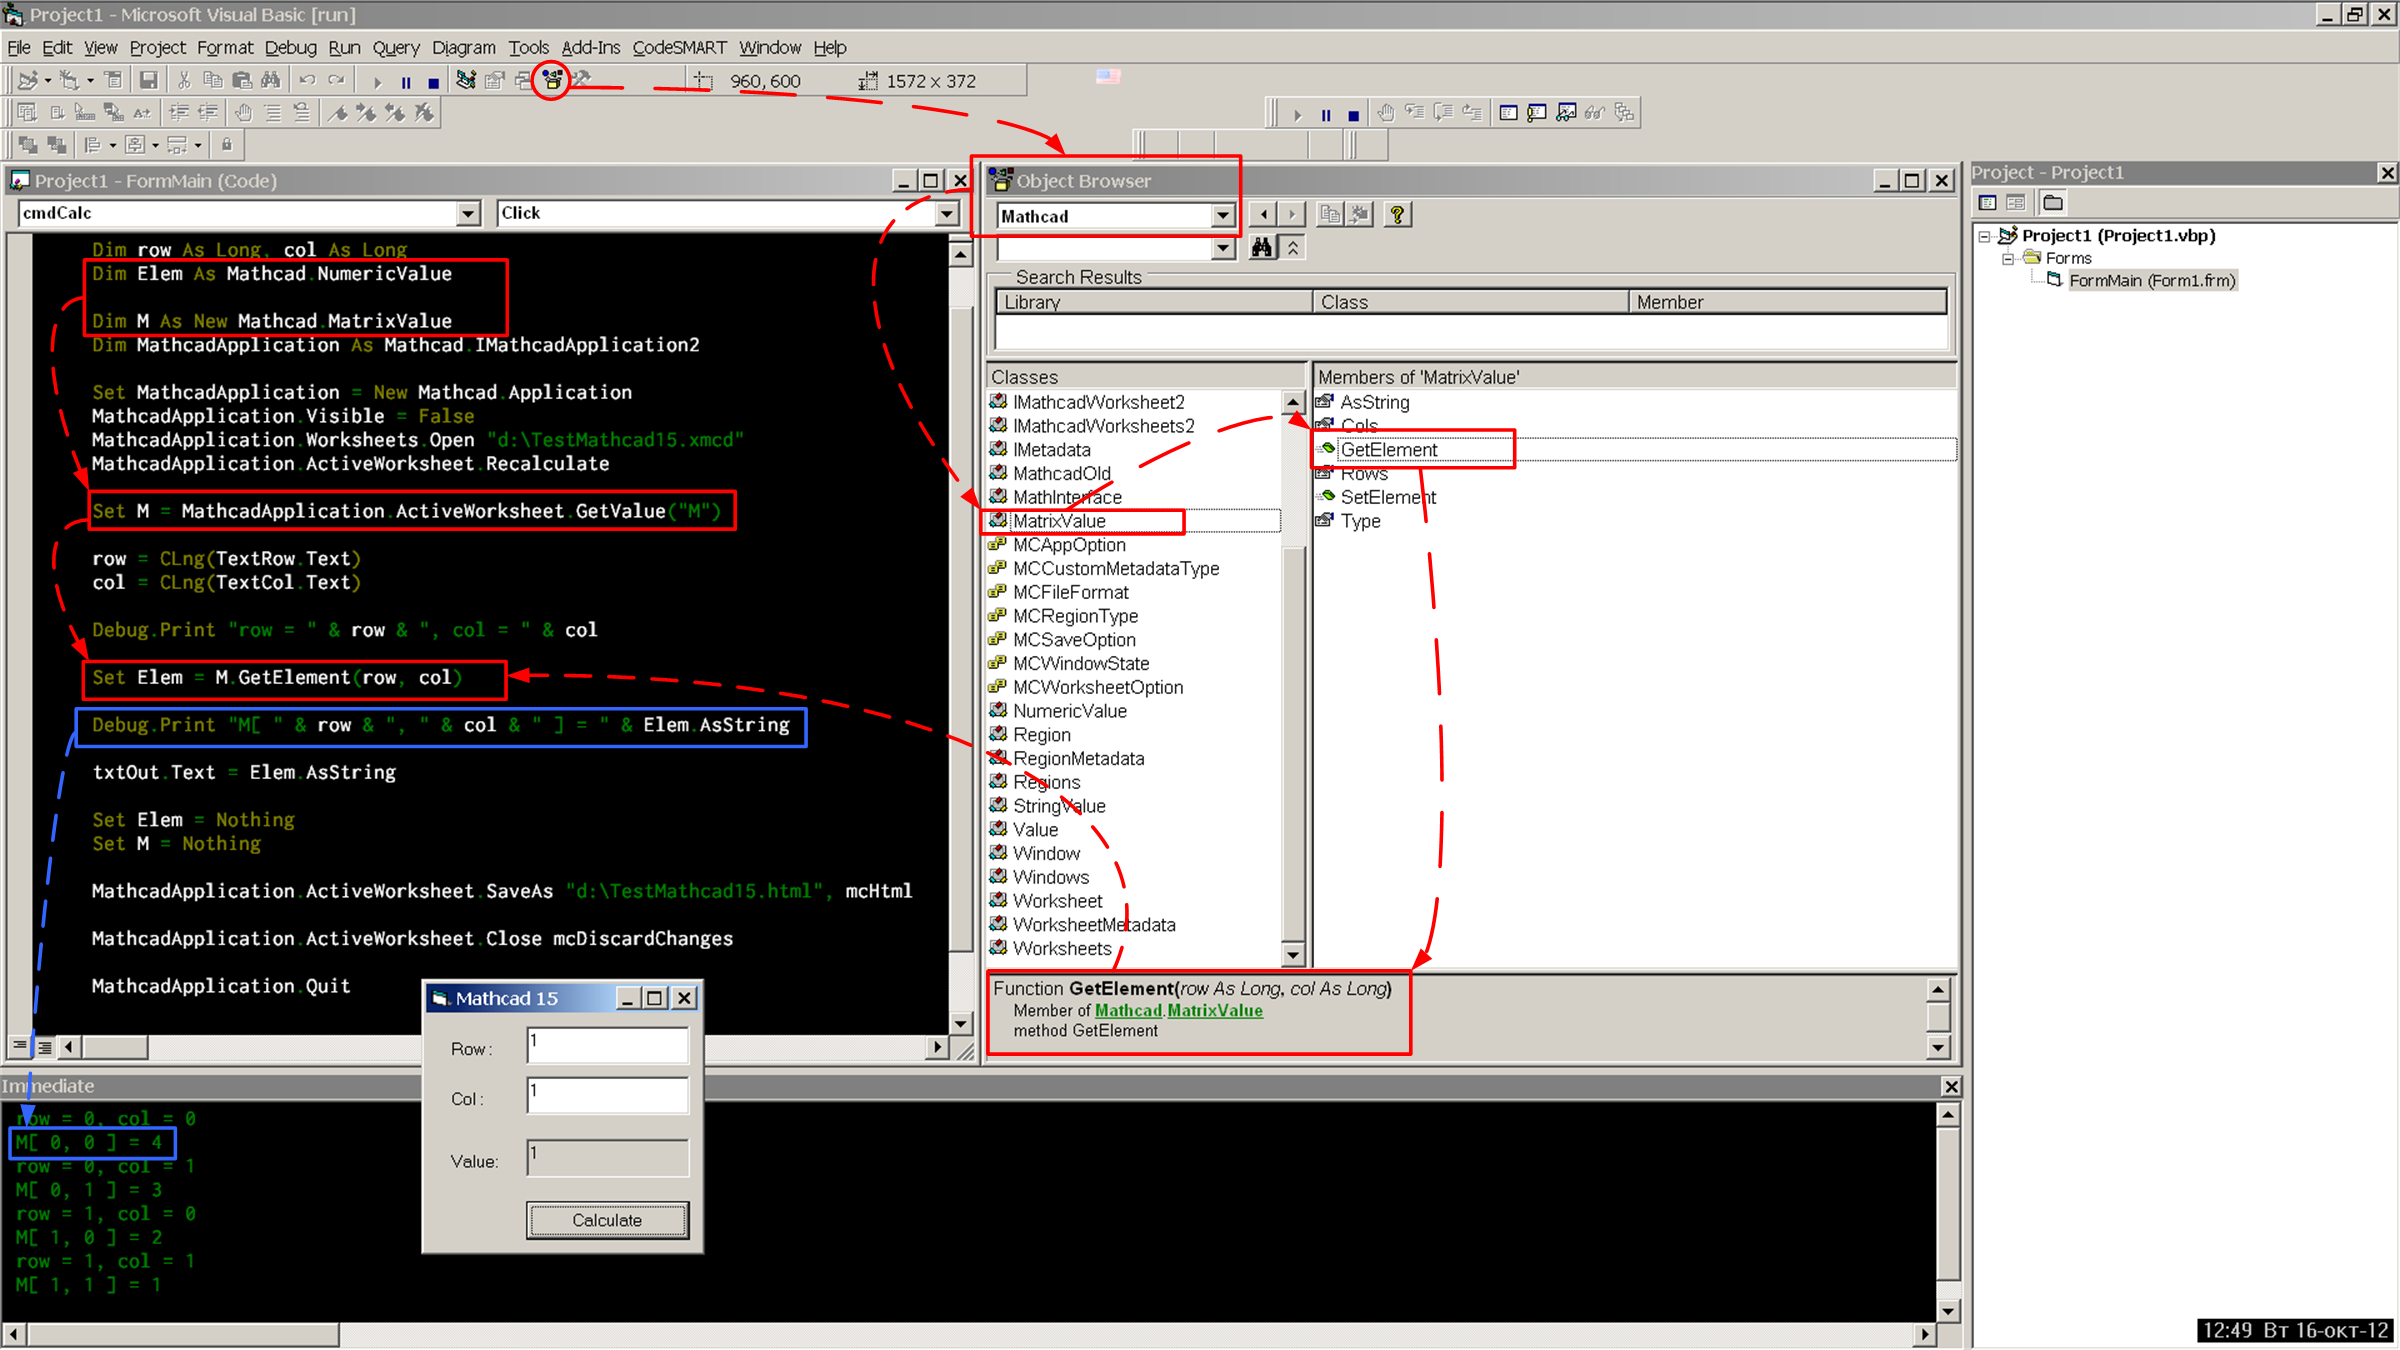This screenshot has width=2400, height=1350.
Task: Click the Undo toolbar icon
Action: [x=307, y=81]
